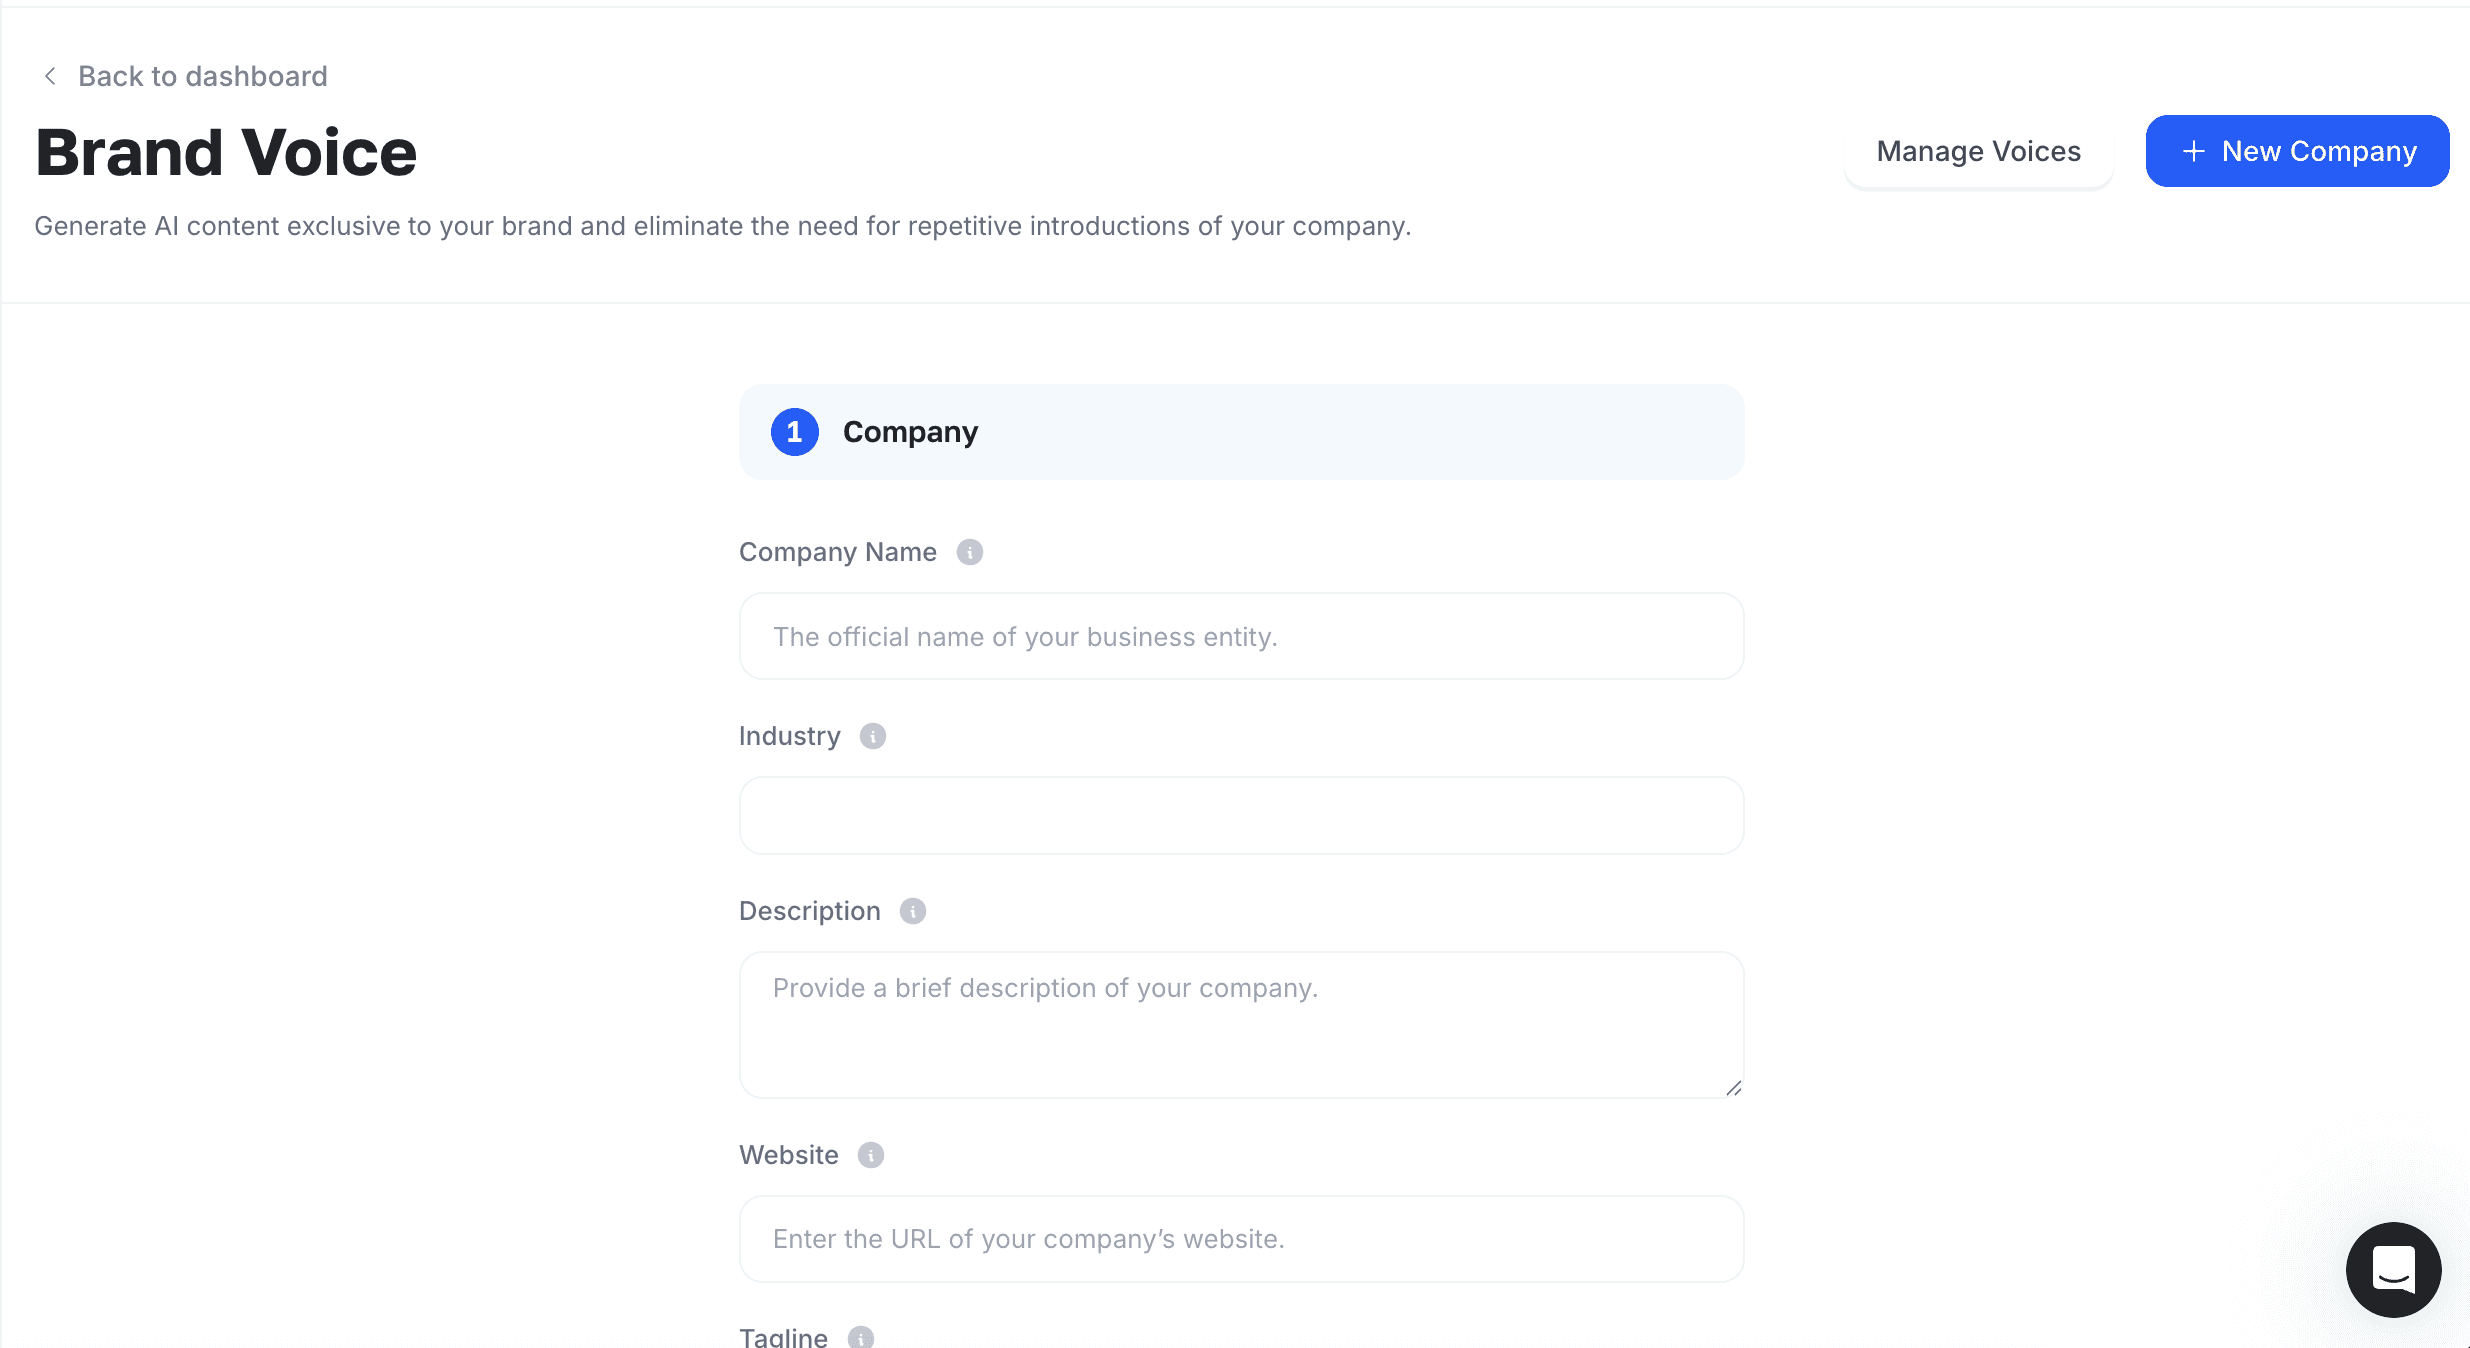2470x1348 pixels.
Task: Click the Industry info icon
Action: click(872, 736)
